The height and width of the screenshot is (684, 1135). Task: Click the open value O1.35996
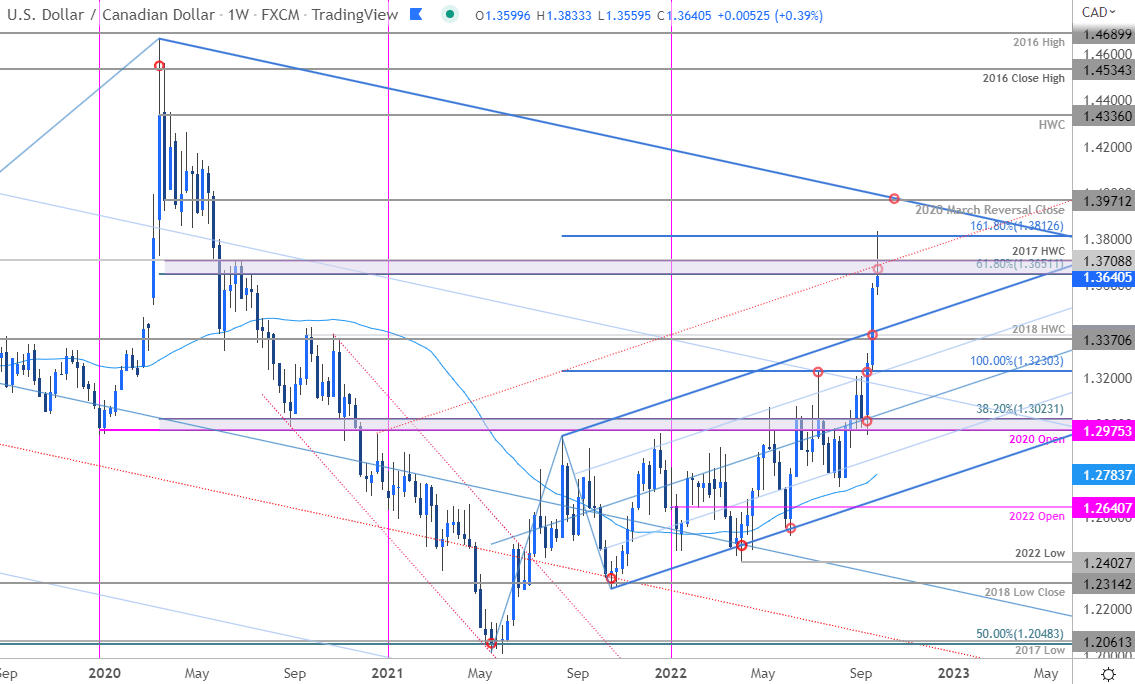(503, 15)
